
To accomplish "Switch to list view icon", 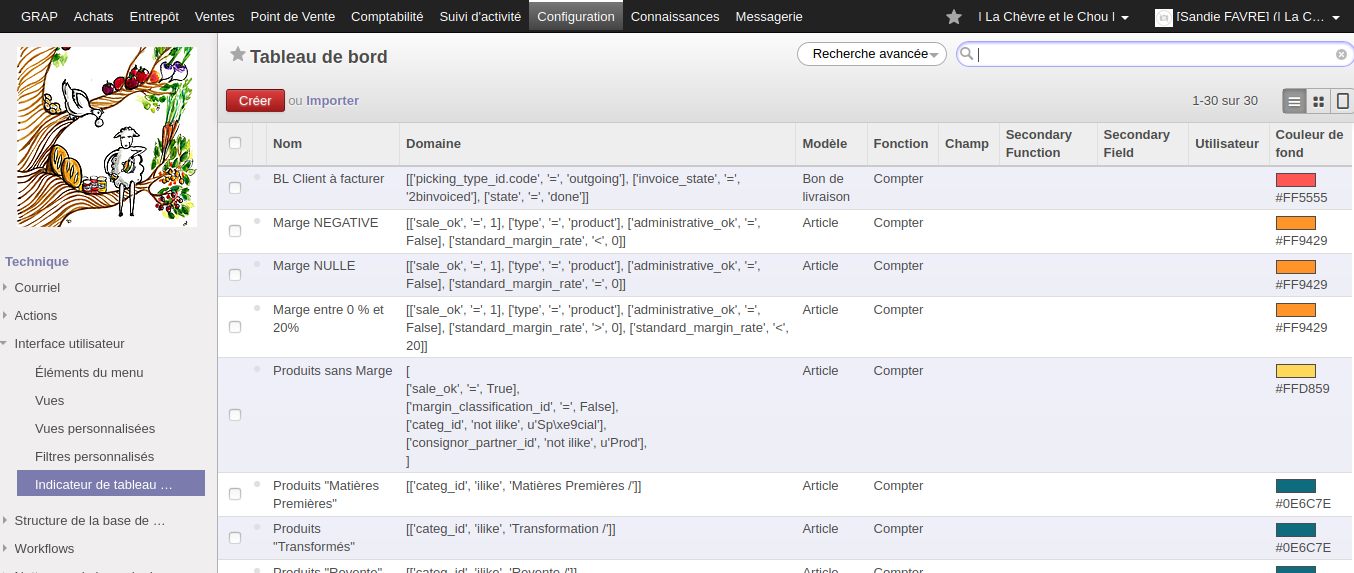I will coord(1294,101).
